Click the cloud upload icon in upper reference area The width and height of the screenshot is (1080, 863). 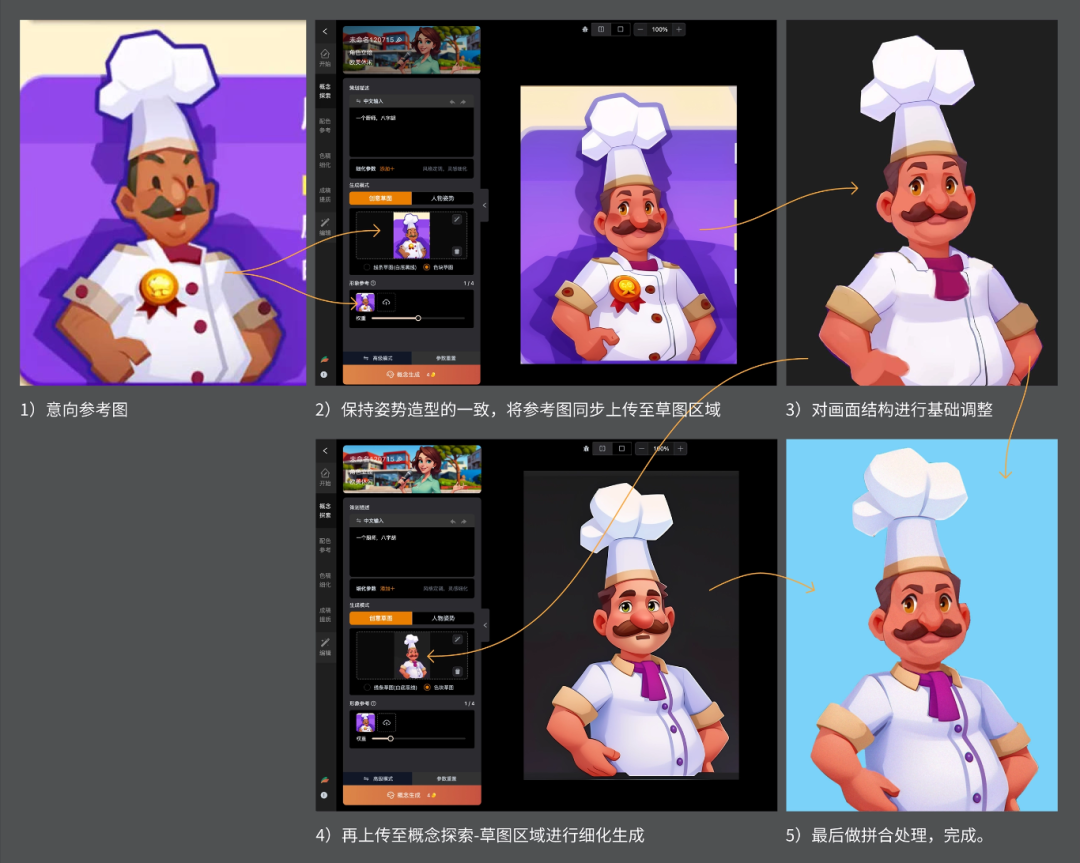(x=387, y=301)
